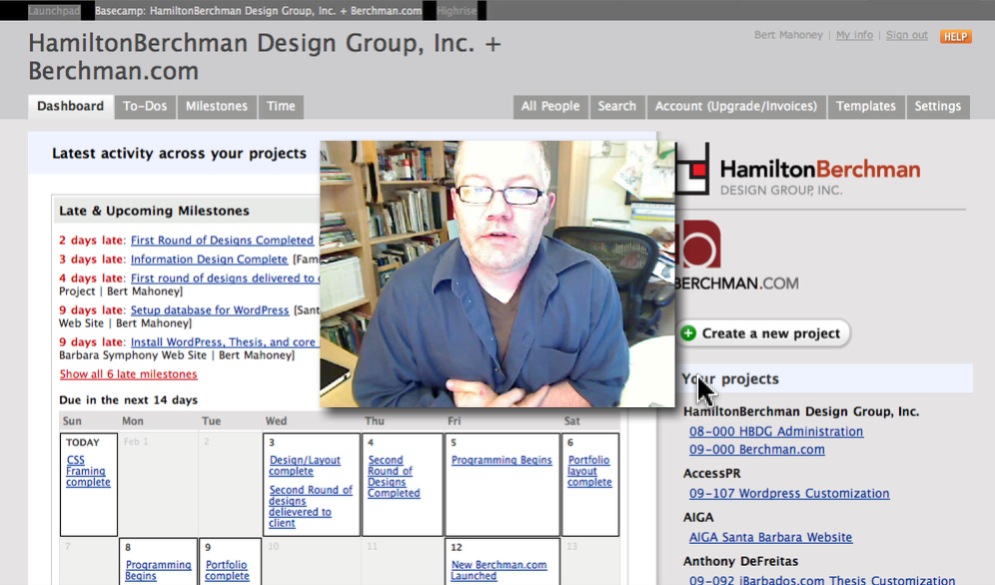Click the Bert Mahoney user name
Viewport: 995px width, 585px height.
(788, 35)
